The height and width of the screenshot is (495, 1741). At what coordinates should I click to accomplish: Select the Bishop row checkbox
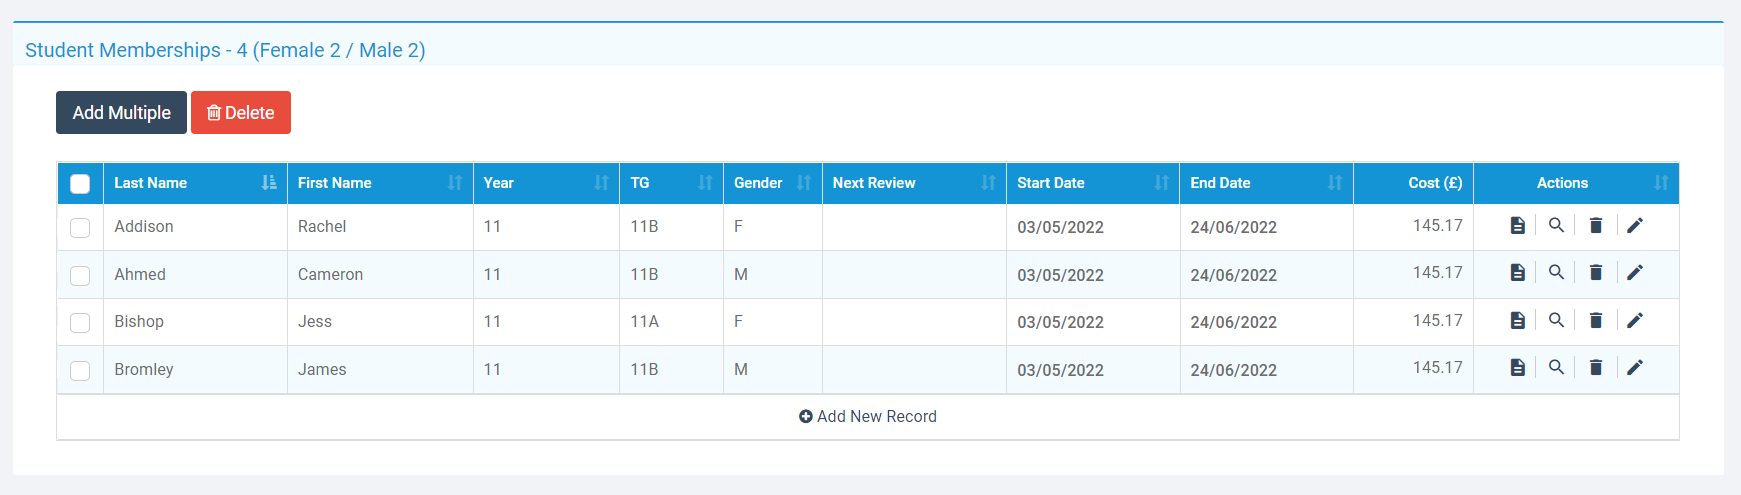(x=80, y=323)
